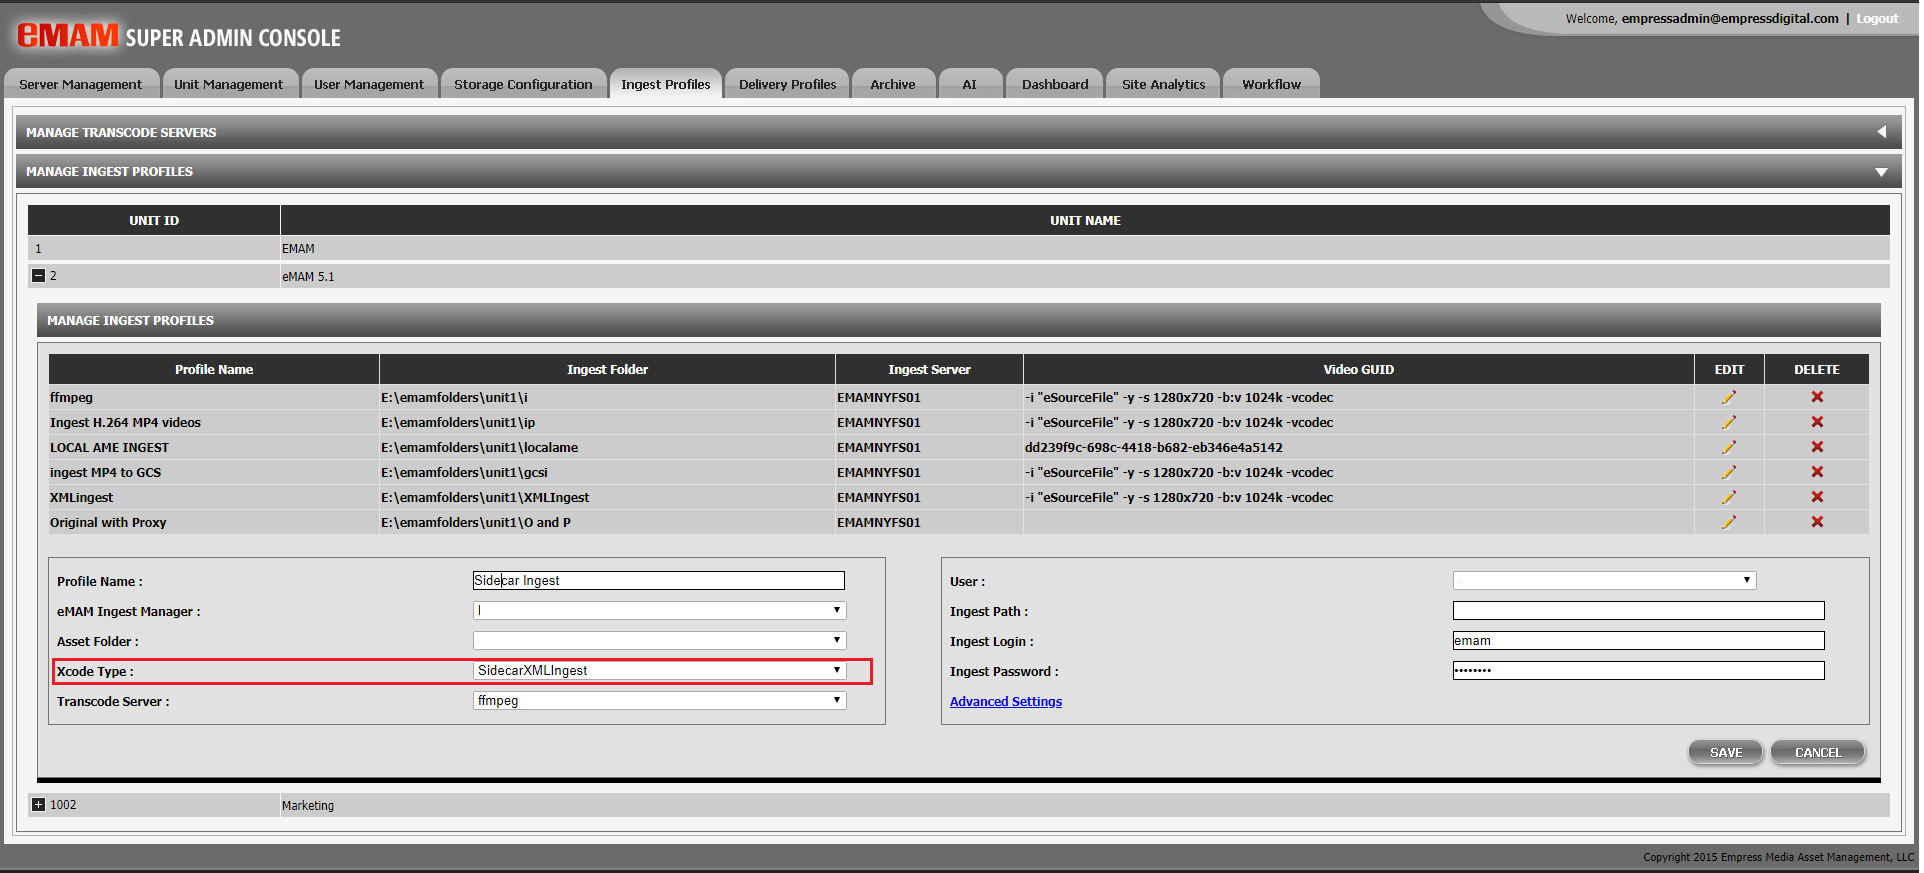Delete the Original with Proxy profile

coord(1817,522)
